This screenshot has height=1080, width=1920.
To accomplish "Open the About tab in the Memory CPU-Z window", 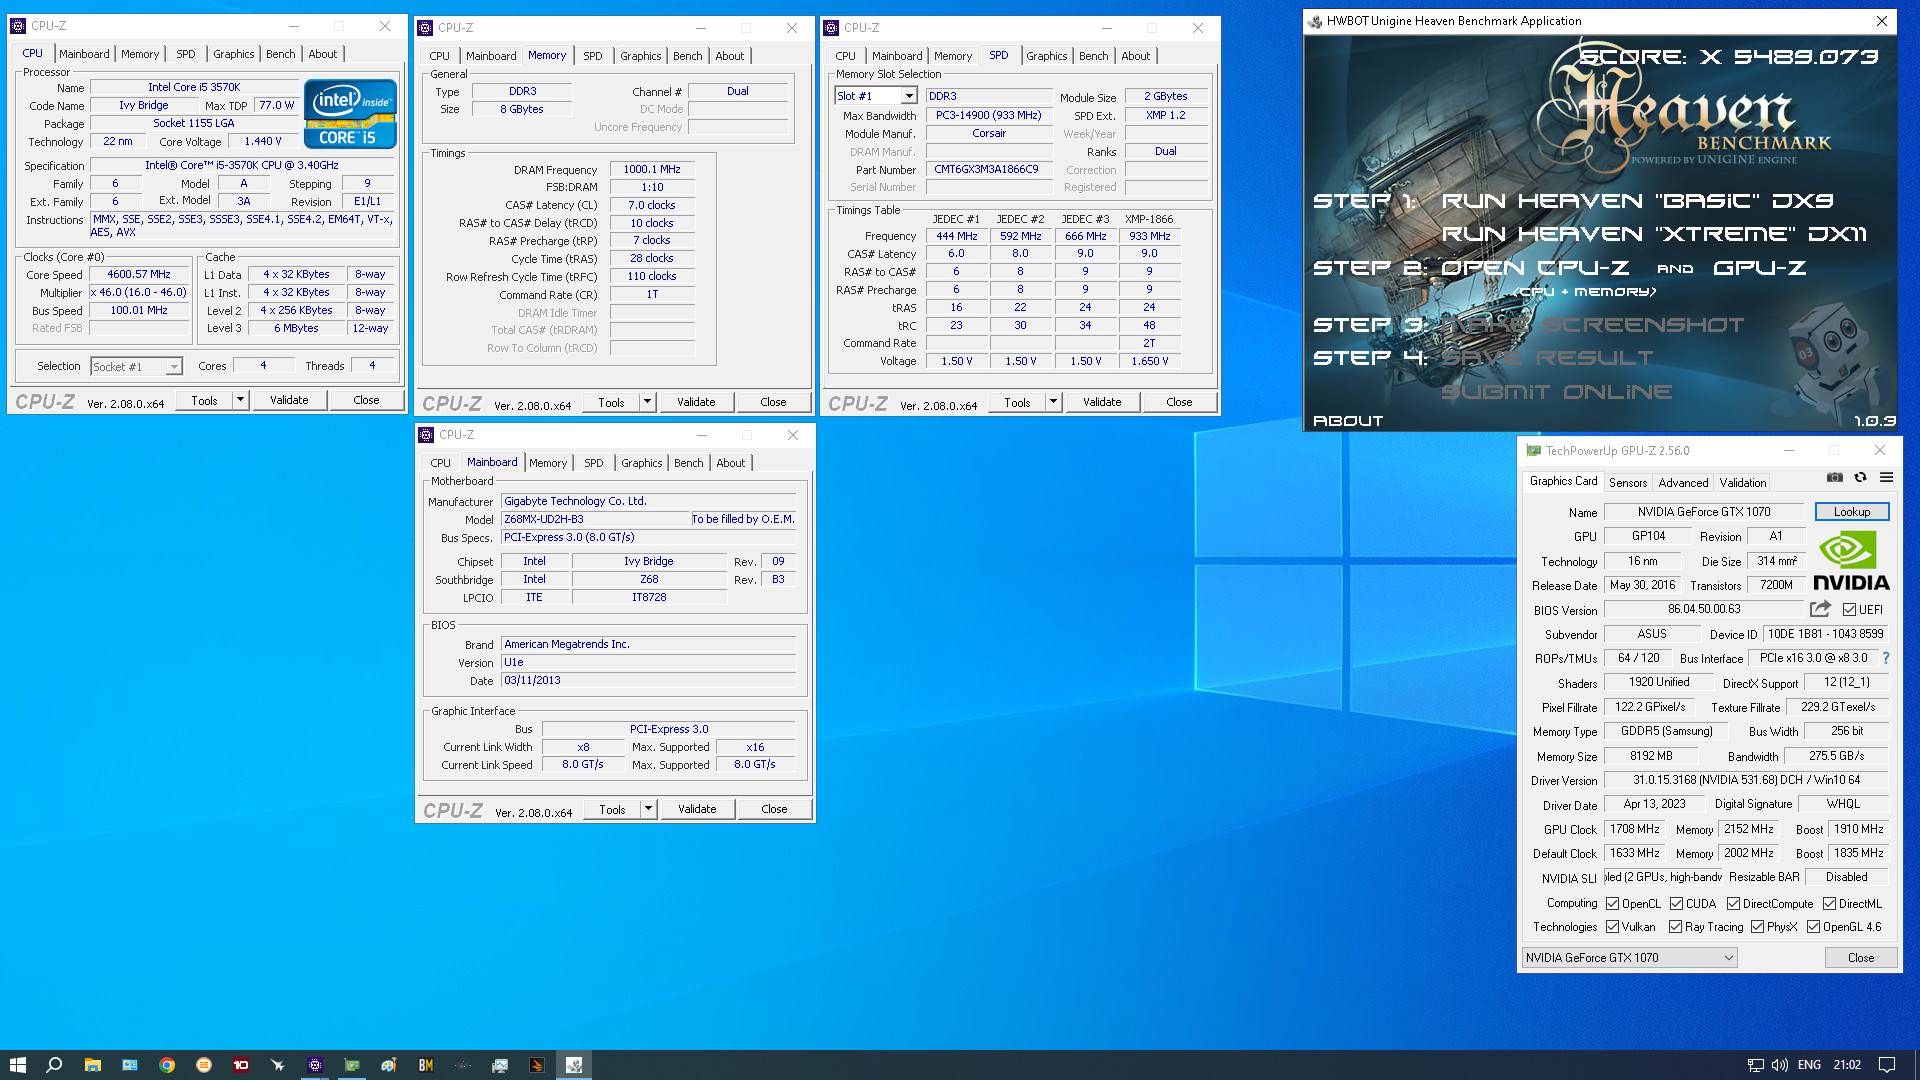I will click(729, 56).
